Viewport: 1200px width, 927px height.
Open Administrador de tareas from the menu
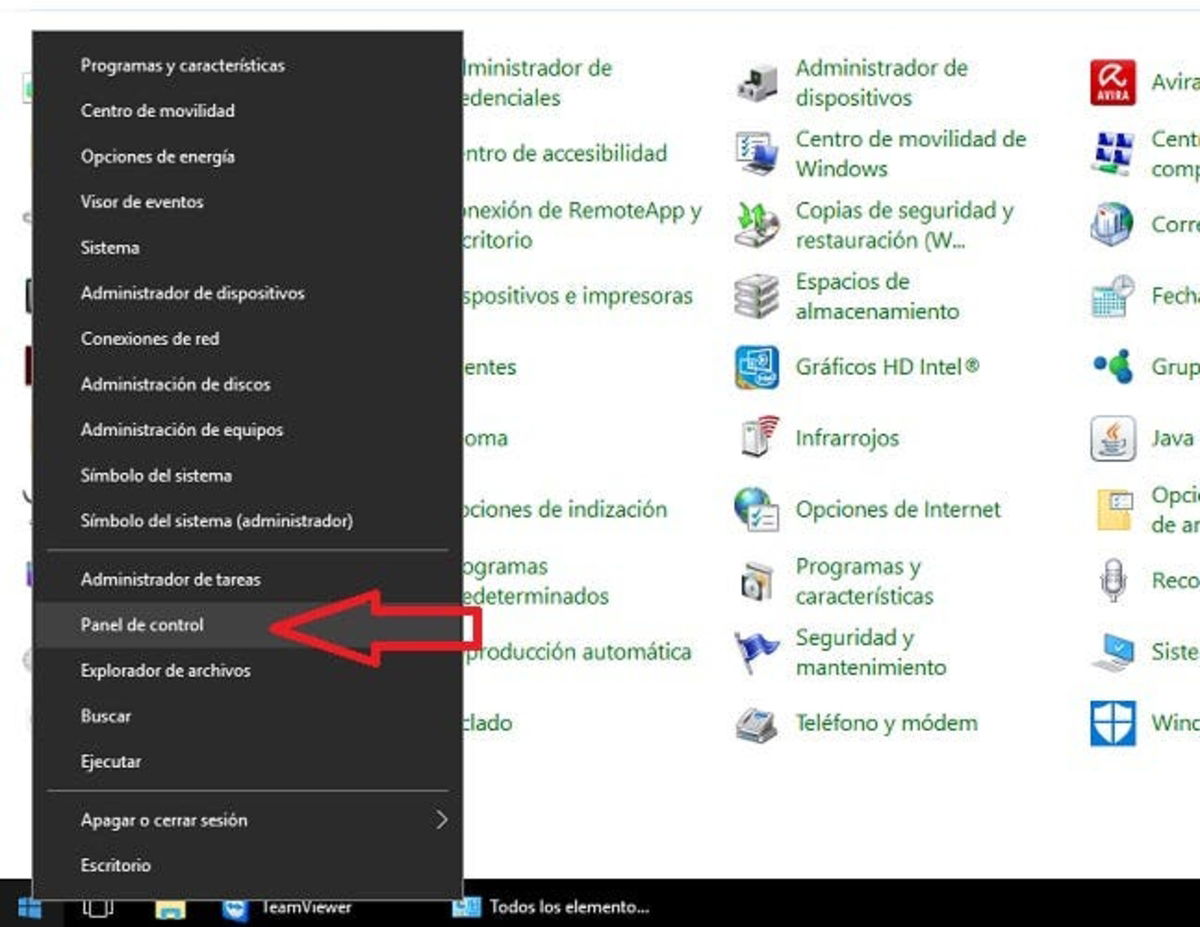click(x=162, y=579)
